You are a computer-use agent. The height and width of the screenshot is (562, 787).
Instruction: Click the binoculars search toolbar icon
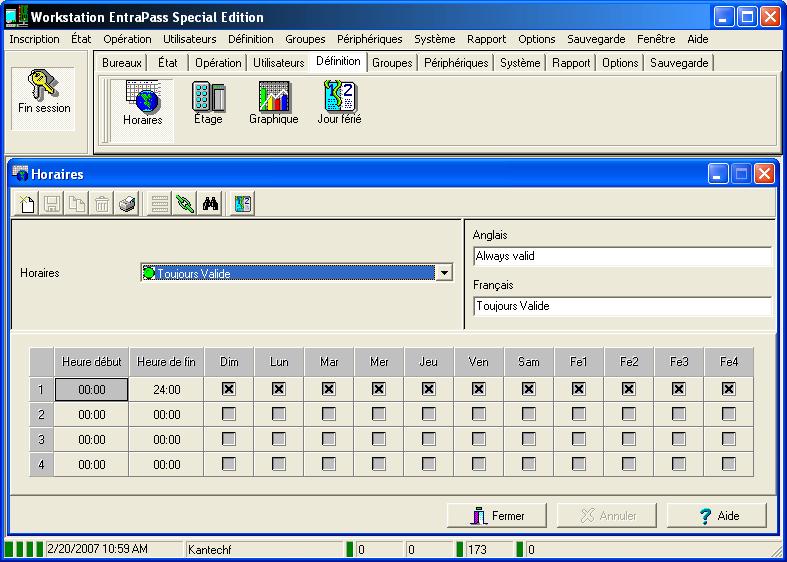tap(210, 204)
